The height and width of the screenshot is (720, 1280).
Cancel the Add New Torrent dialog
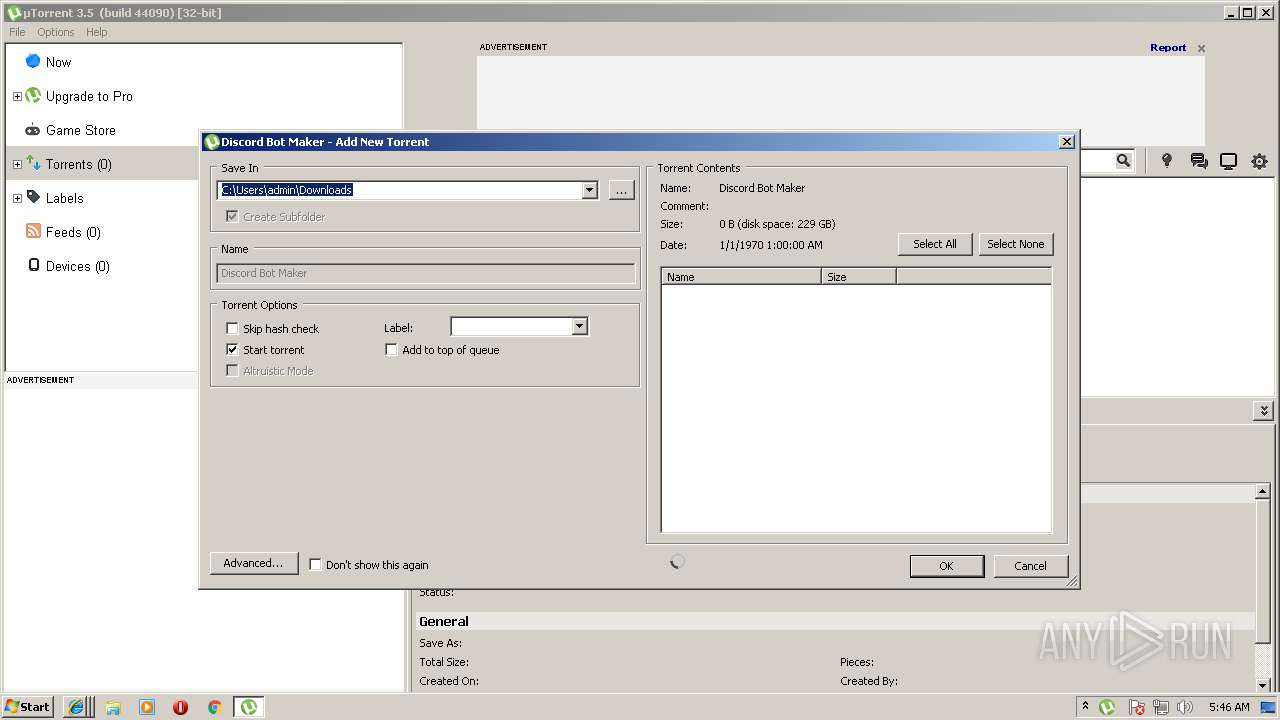(1030, 566)
